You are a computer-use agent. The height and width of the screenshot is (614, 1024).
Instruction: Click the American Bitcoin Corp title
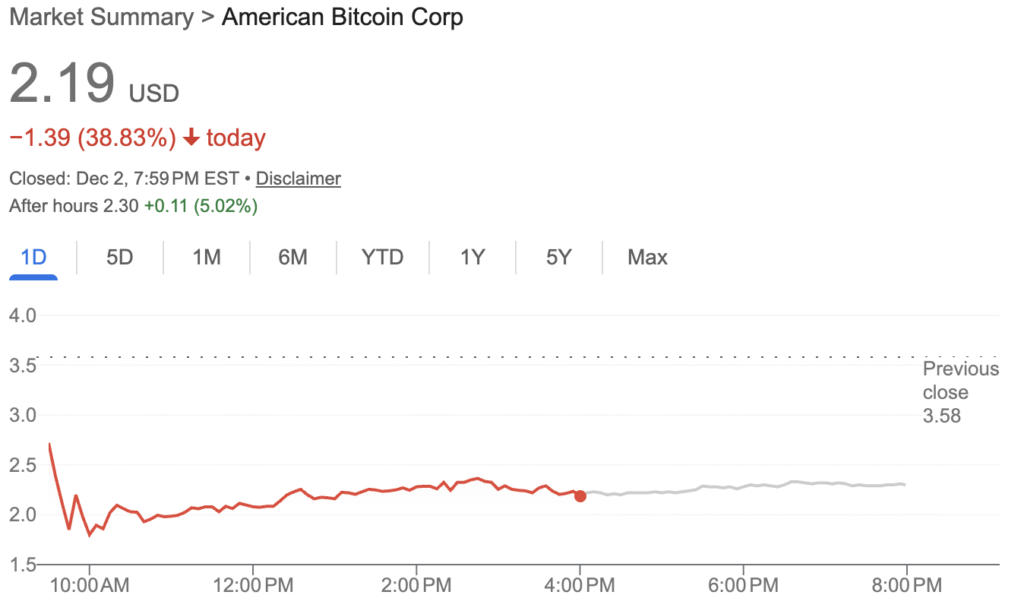coord(342,17)
